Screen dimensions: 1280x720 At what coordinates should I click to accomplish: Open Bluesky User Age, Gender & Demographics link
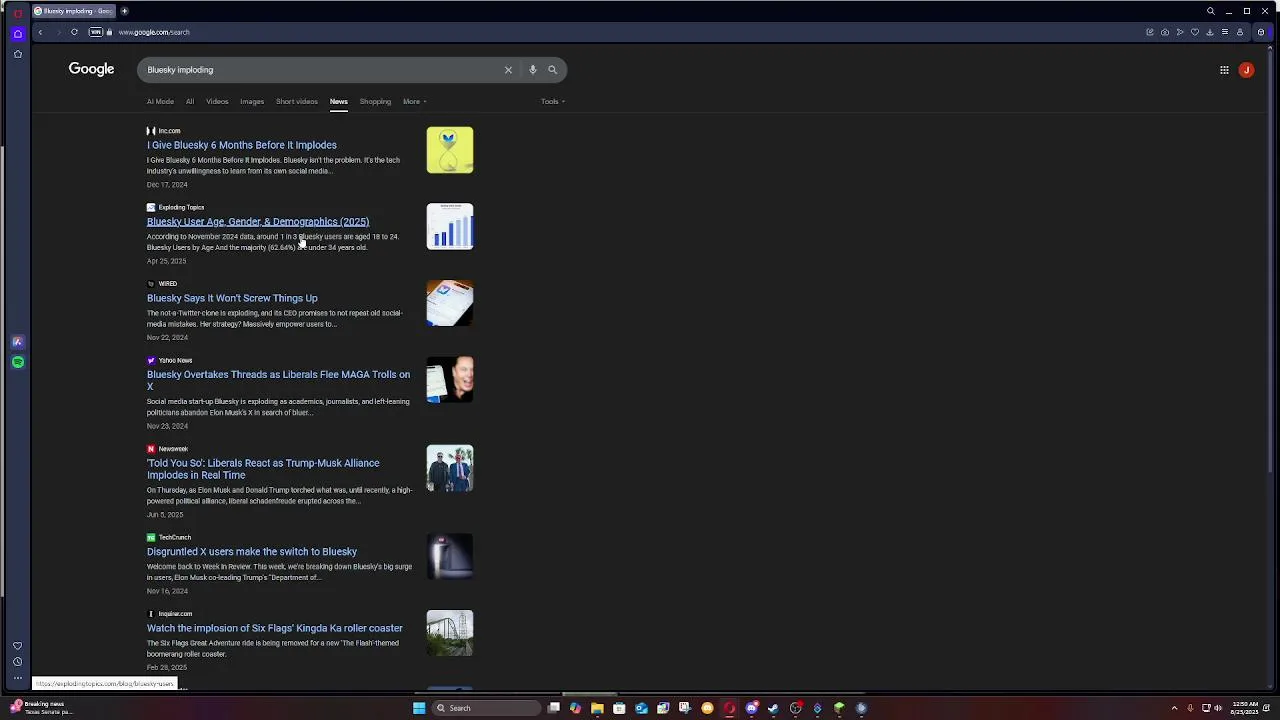258,222
